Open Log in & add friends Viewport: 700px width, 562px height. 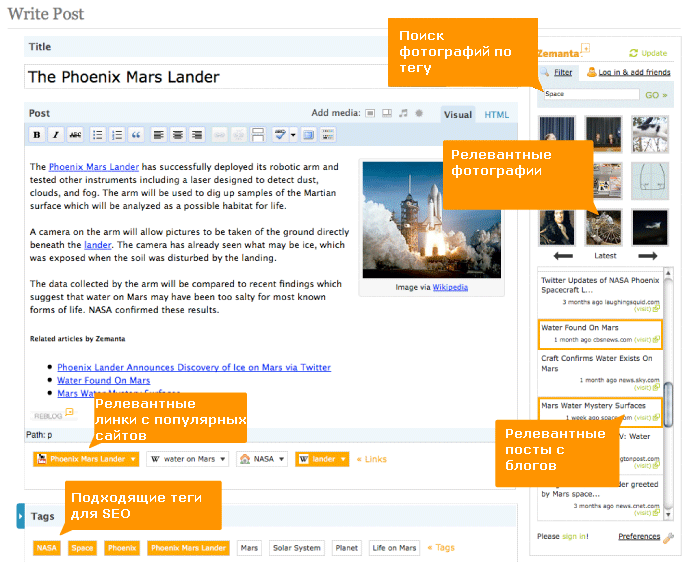(629, 72)
